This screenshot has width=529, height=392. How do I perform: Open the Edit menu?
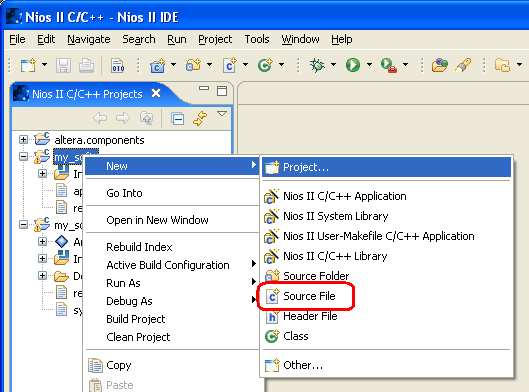(x=46, y=39)
